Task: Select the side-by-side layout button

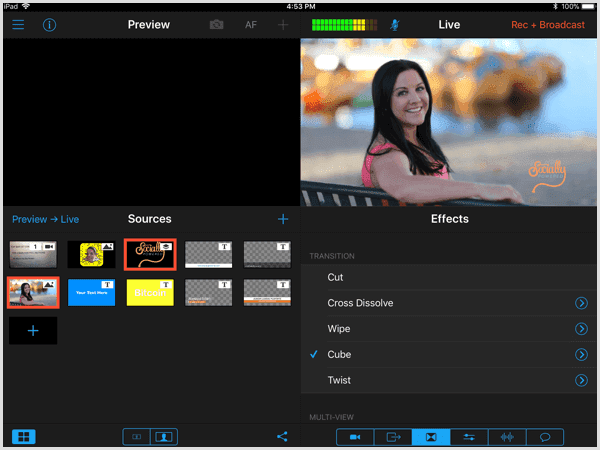Action: click(137, 437)
